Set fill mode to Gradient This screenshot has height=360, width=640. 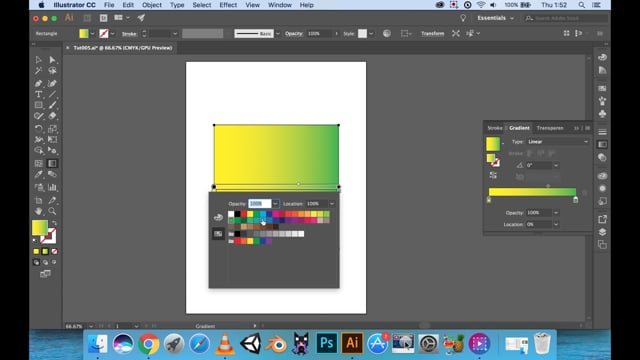pyautogui.click(x=45, y=251)
